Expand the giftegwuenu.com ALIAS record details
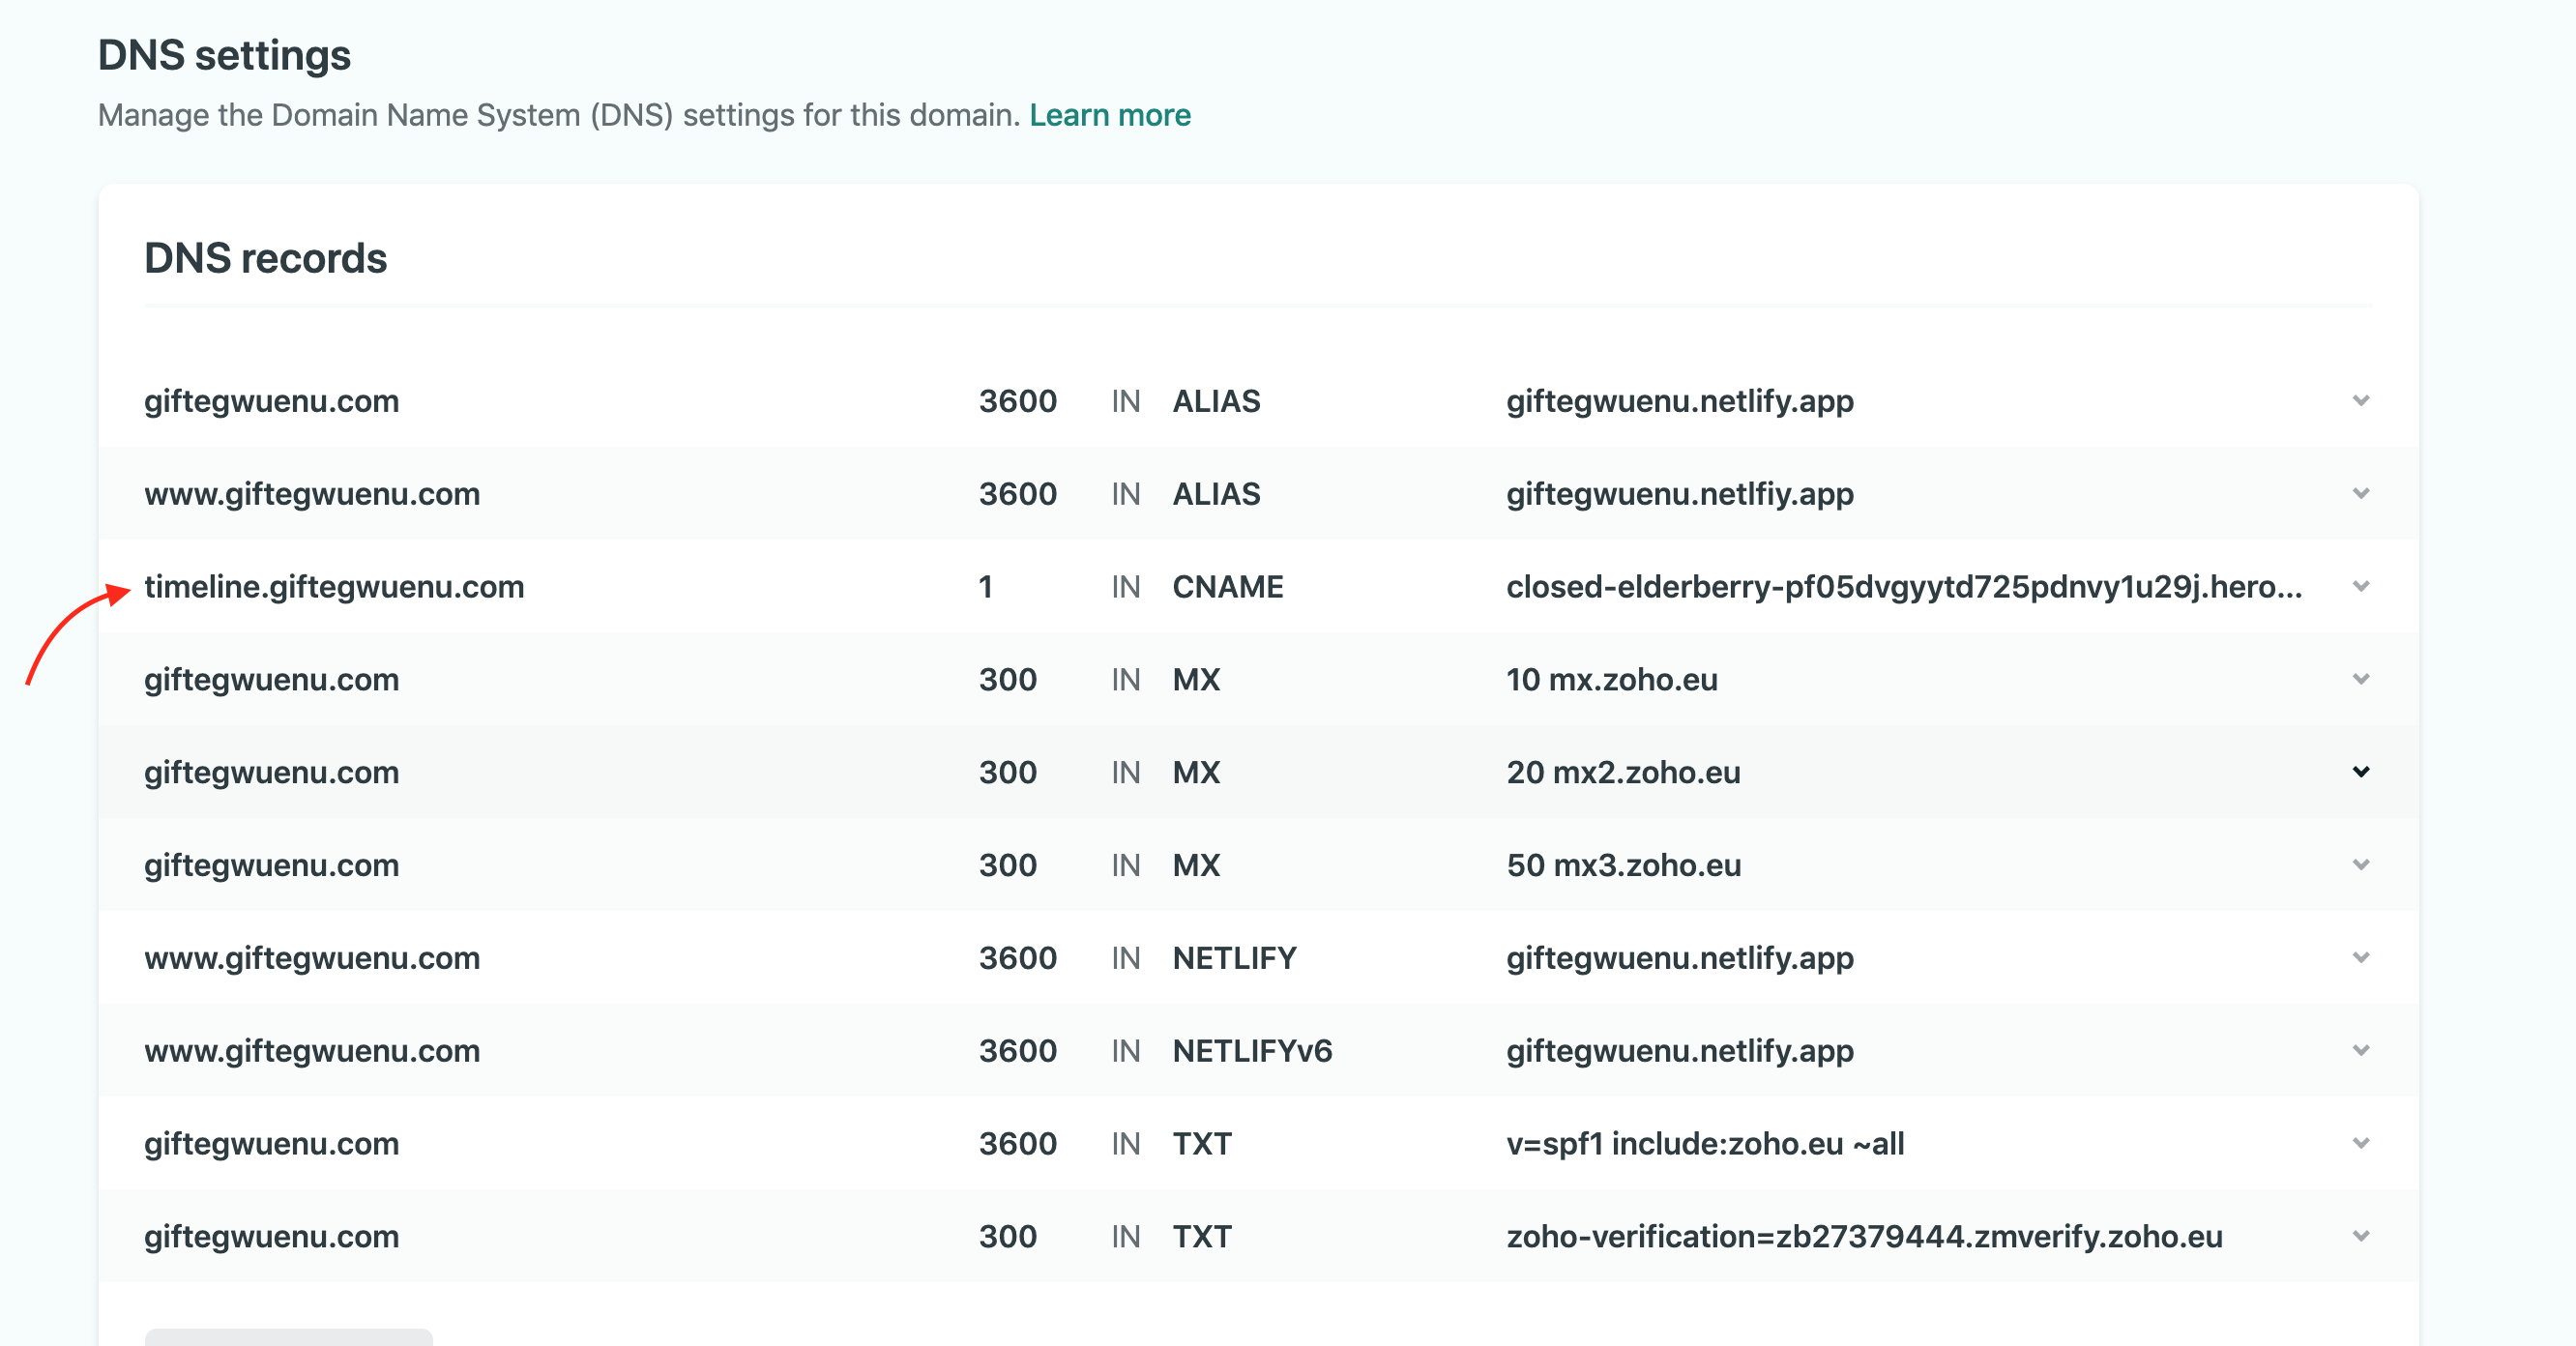The height and width of the screenshot is (1346, 2576). [2361, 401]
